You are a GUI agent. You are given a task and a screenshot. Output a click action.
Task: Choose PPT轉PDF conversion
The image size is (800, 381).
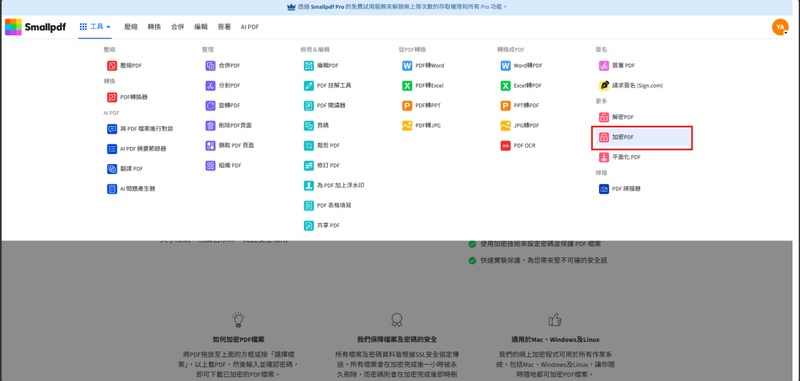pyautogui.click(x=520, y=106)
